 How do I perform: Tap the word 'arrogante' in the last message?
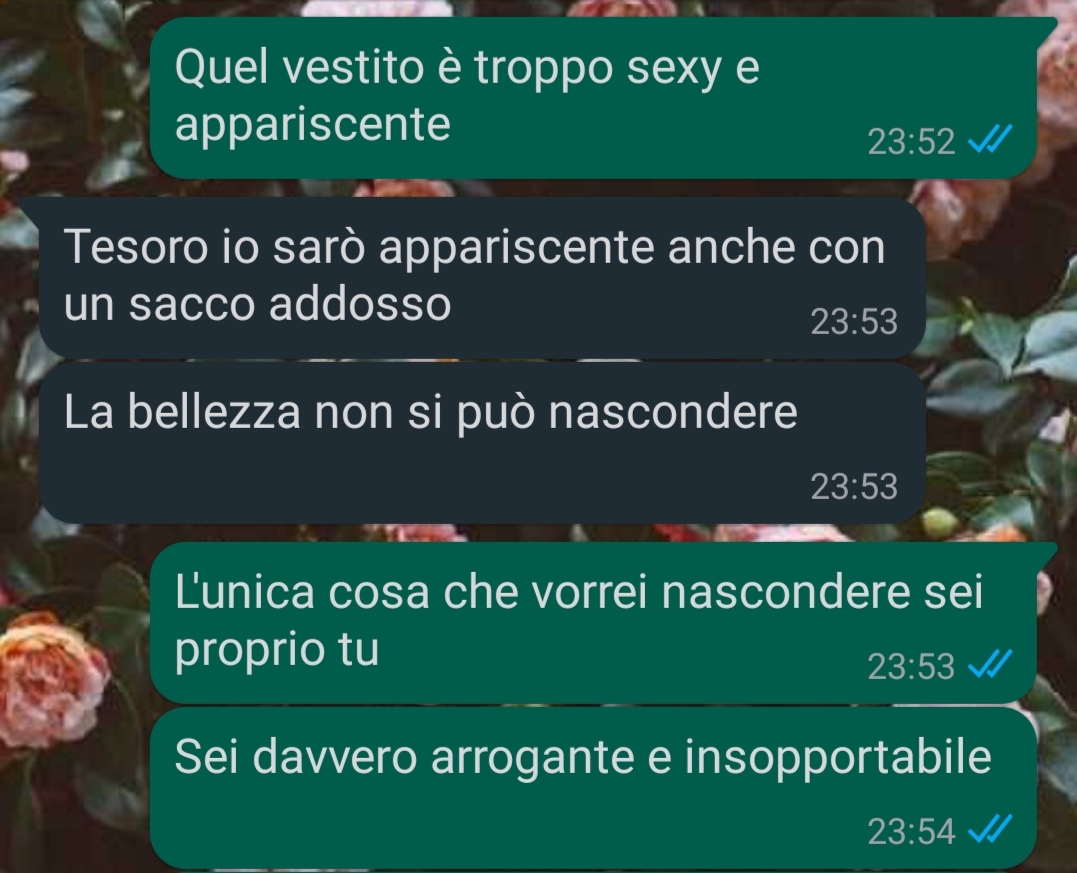pyautogui.click(x=533, y=760)
